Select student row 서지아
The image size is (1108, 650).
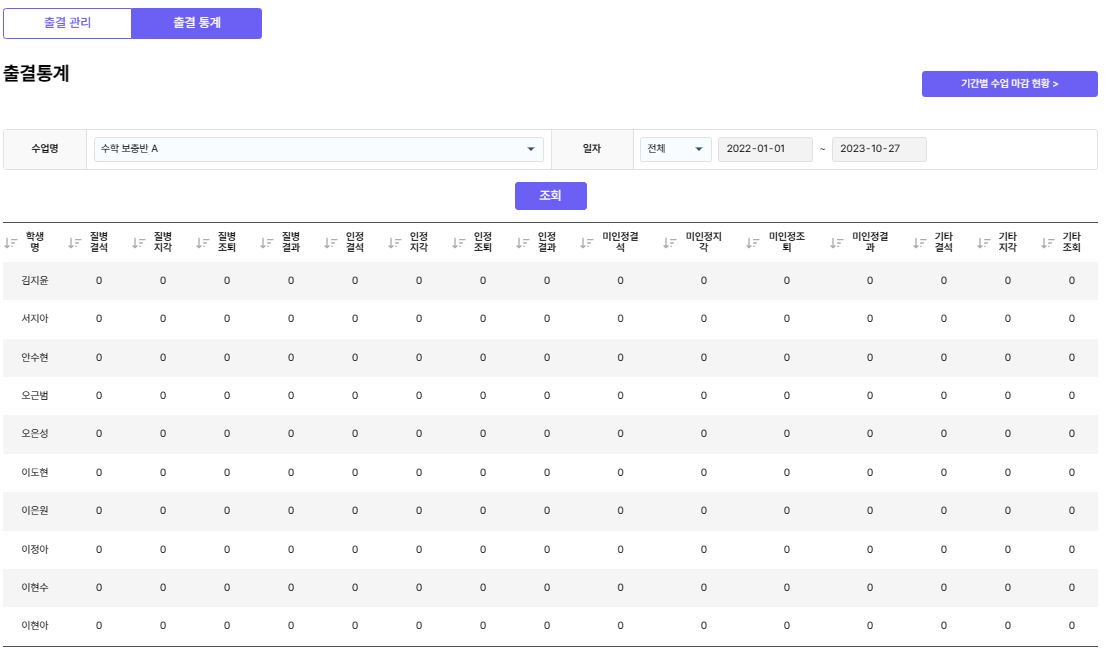point(550,319)
